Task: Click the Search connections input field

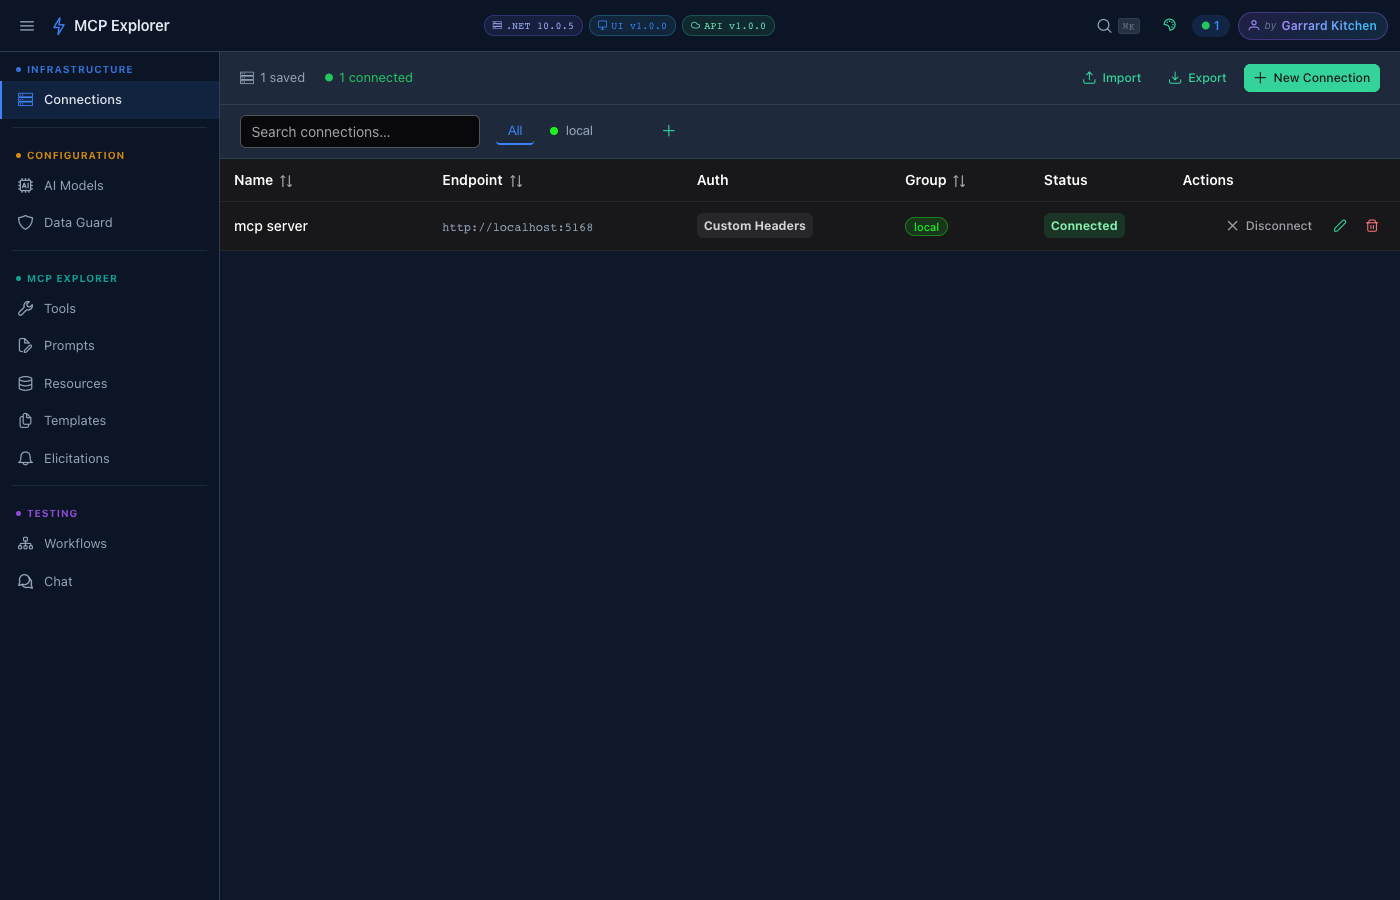Action: point(359,131)
